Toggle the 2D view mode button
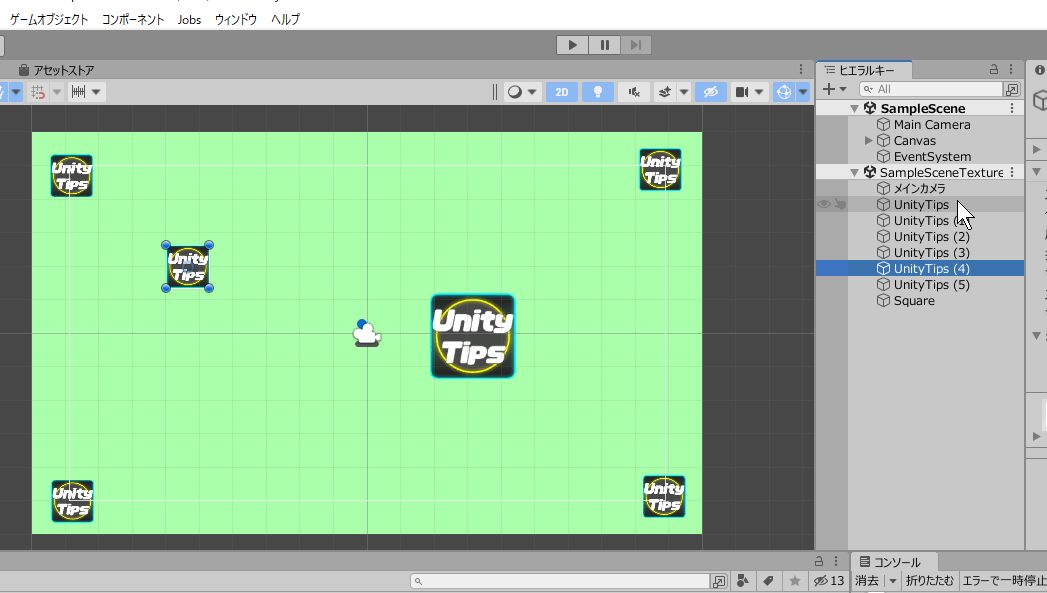 pos(562,92)
